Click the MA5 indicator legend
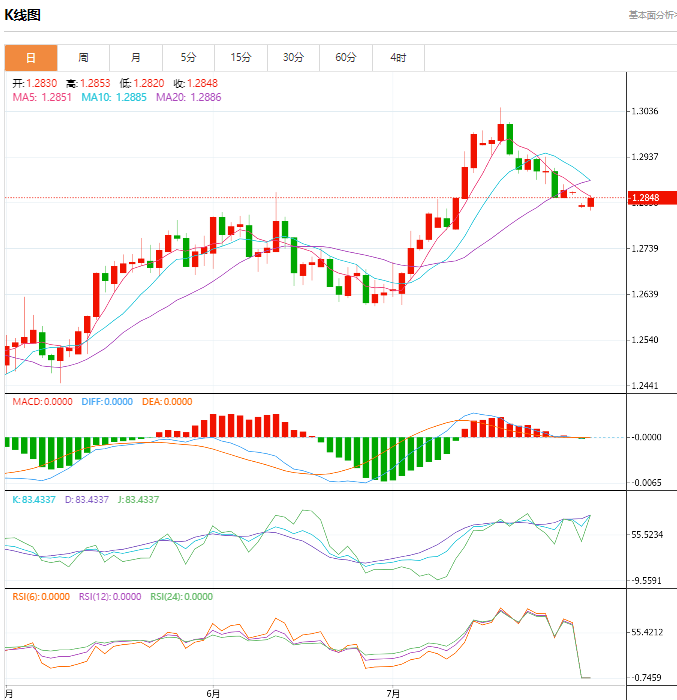This screenshot has height=700, width=677. pyautogui.click(x=41, y=98)
